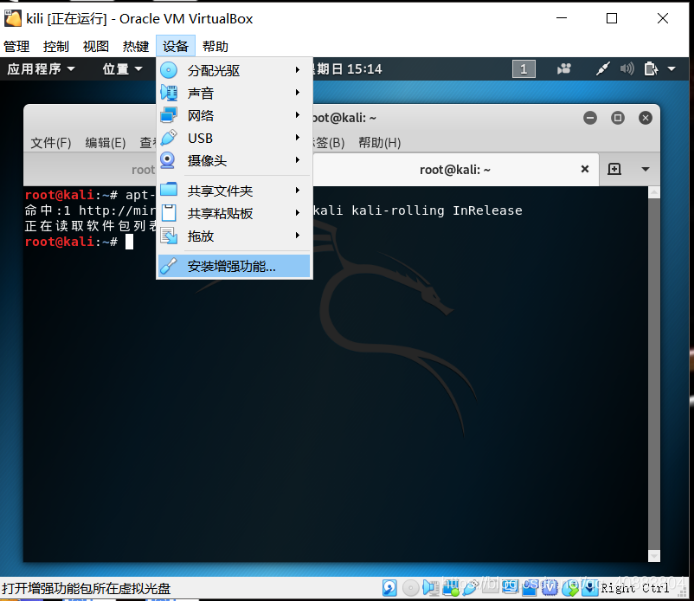695x602 pixels.
Task: Open a new terminal tab with plus icon
Action: pyautogui.click(x=614, y=169)
